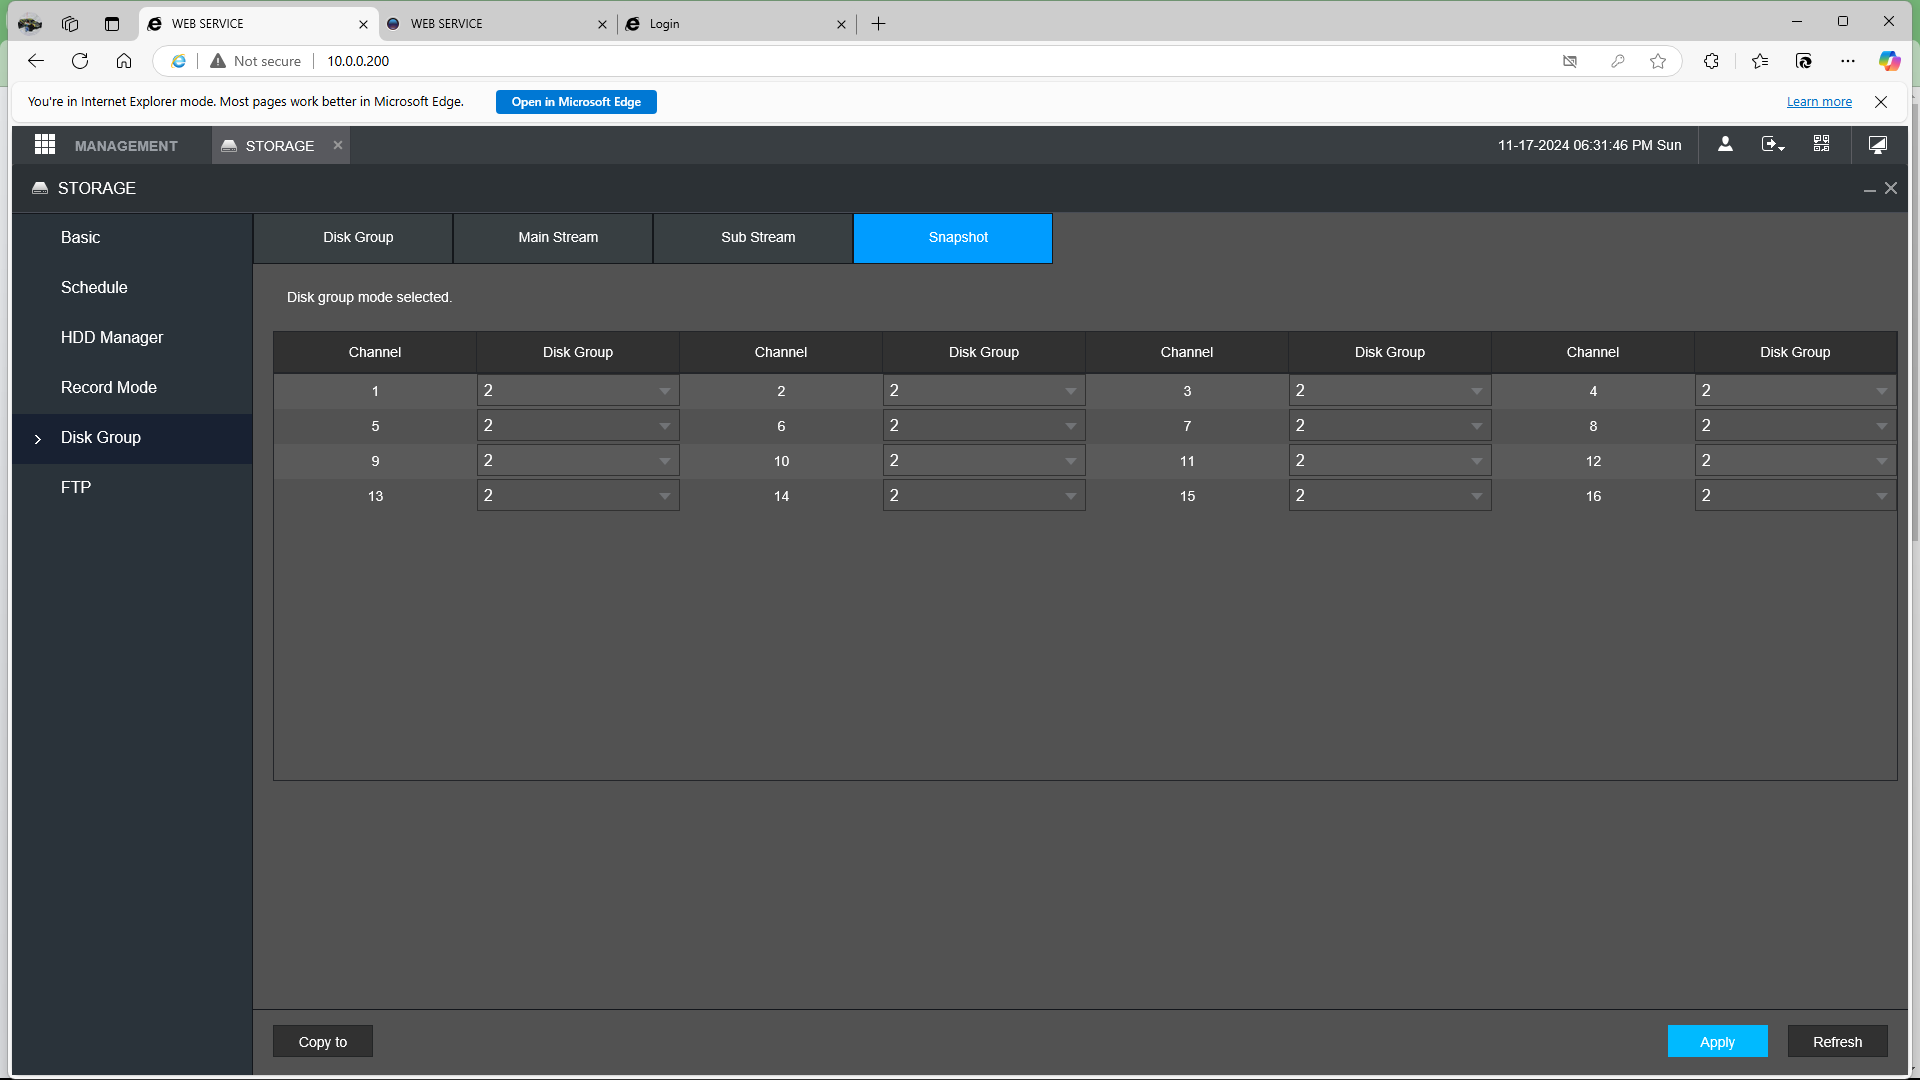Screen dimensions: 1920x1080
Task: Click the browser back arrow
Action: [x=36, y=61]
